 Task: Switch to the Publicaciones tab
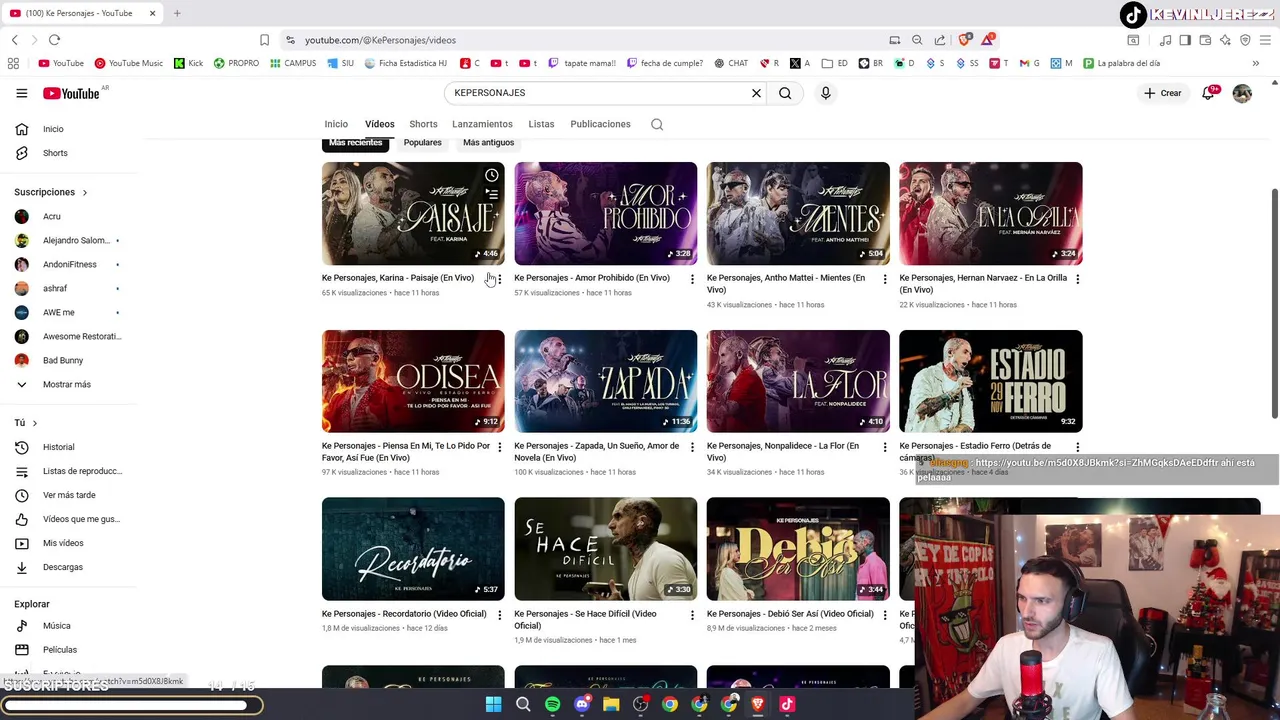(x=600, y=124)
